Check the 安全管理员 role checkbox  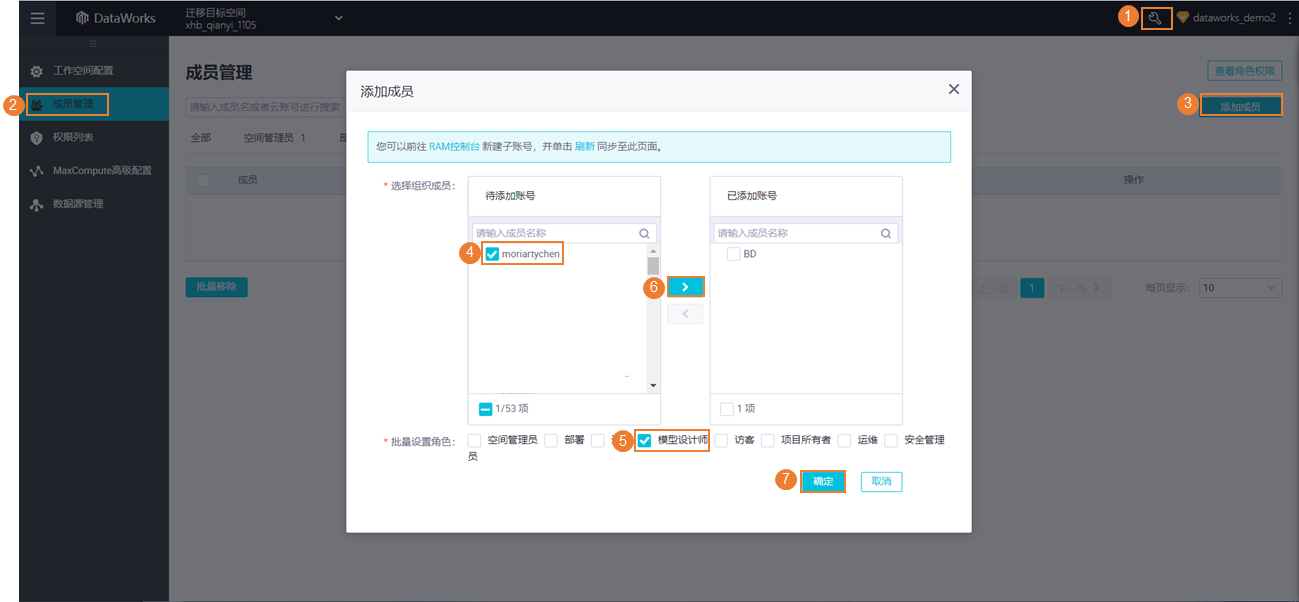pos(891,440)
